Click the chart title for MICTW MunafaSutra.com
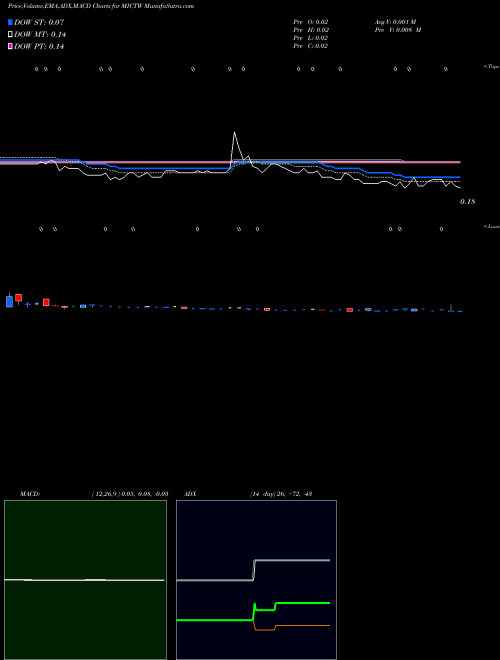 pyautogui.click(x=101, y=7)
